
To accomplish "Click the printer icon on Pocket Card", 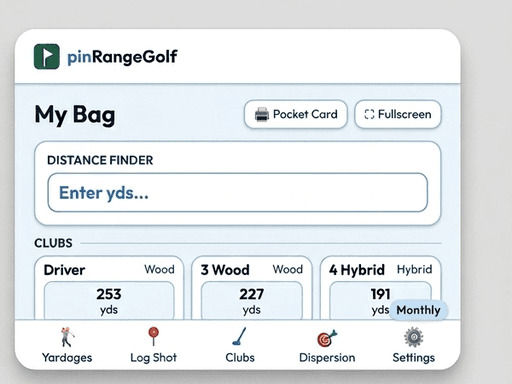I will tap(262, 114).
